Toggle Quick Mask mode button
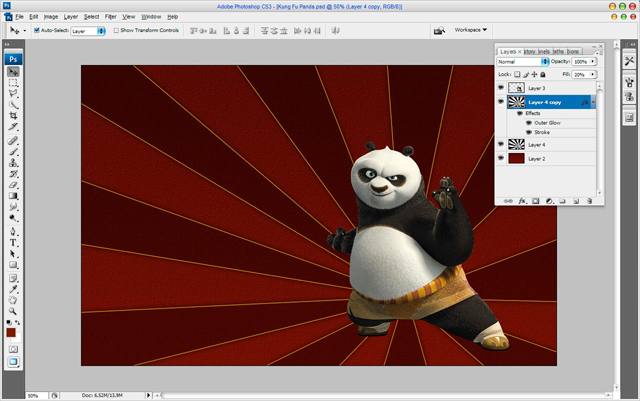Viewport: 640px width, 401px height. [x=13, y=350]
